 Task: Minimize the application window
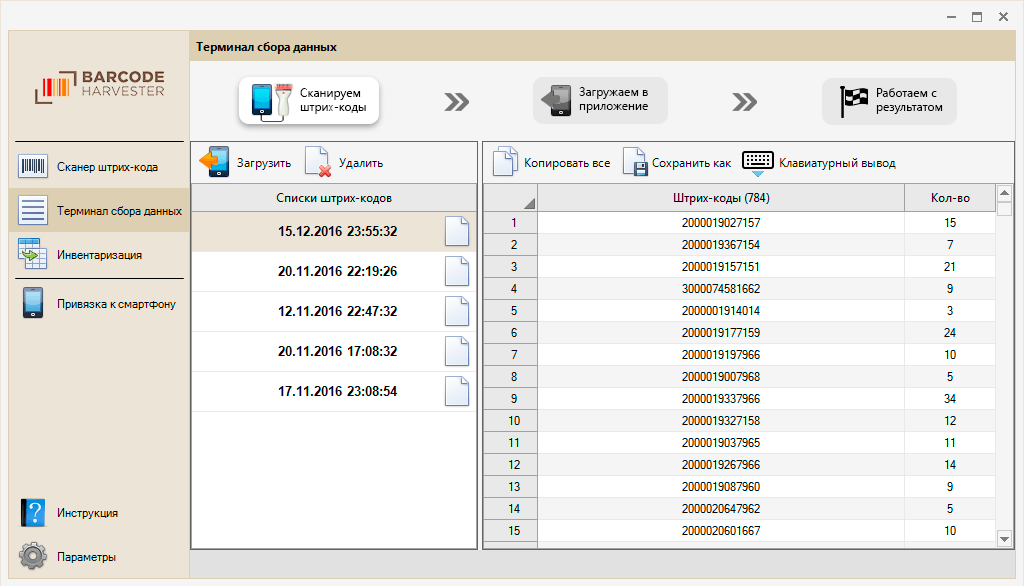tap(951, 17)
